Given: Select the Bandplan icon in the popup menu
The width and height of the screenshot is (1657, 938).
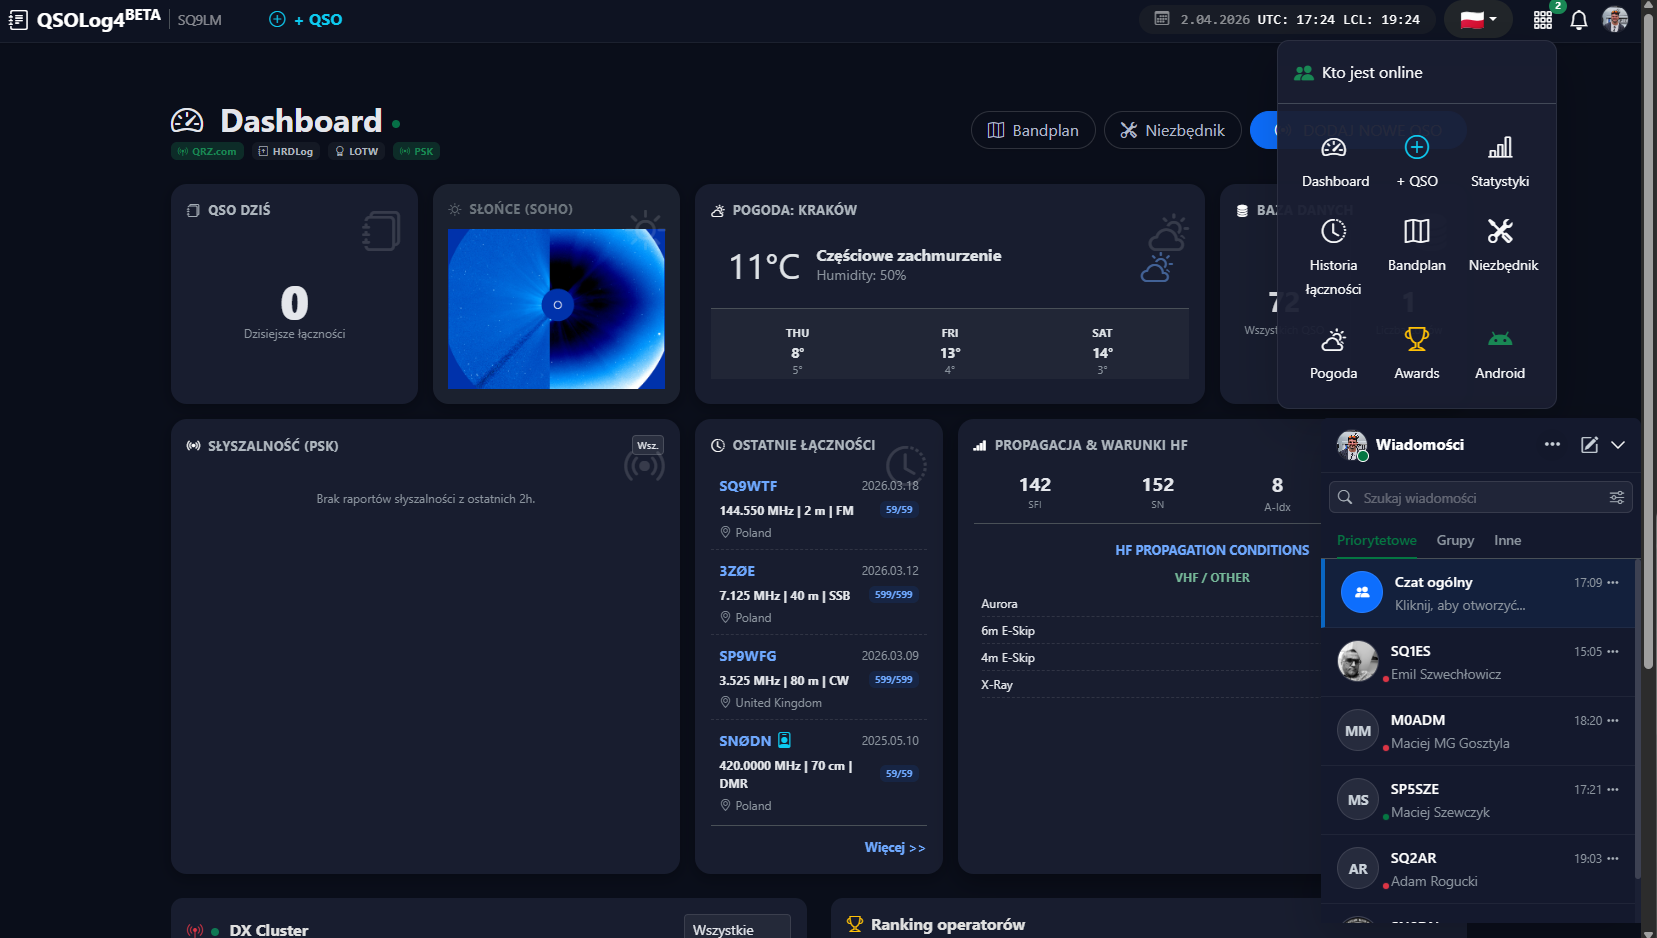Looking at the screenshot, I should point(1416,240).
